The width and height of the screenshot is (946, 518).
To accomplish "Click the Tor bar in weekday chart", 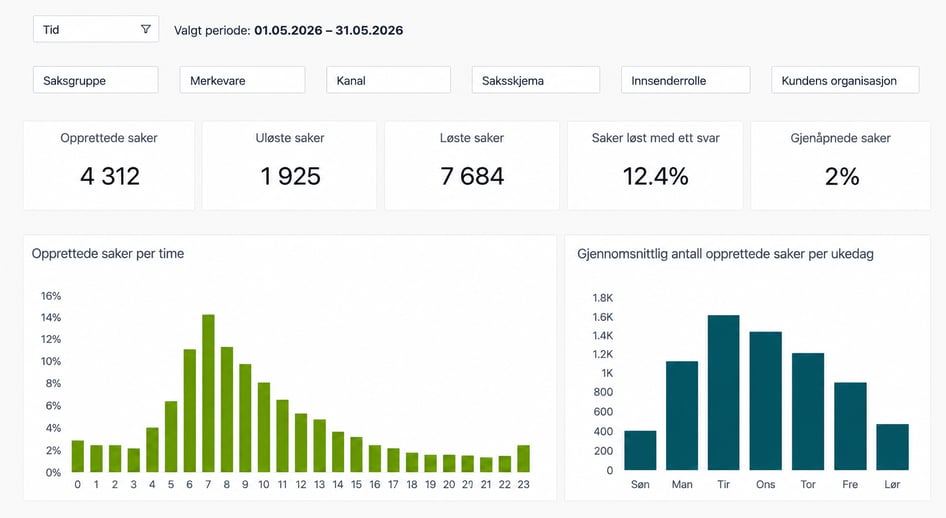I will [x=808, y=411].
